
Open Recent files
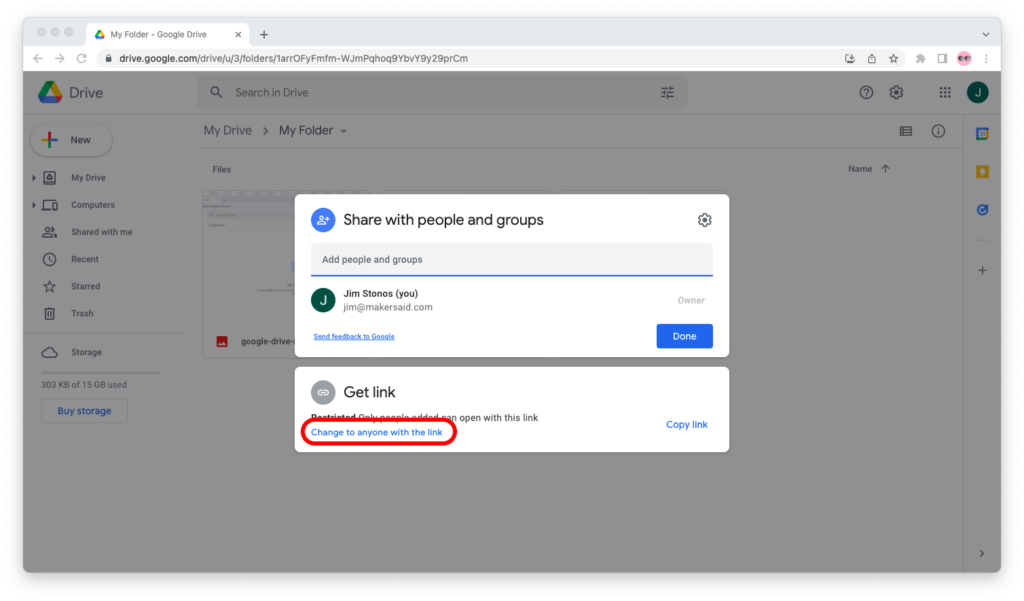[85, 259]
